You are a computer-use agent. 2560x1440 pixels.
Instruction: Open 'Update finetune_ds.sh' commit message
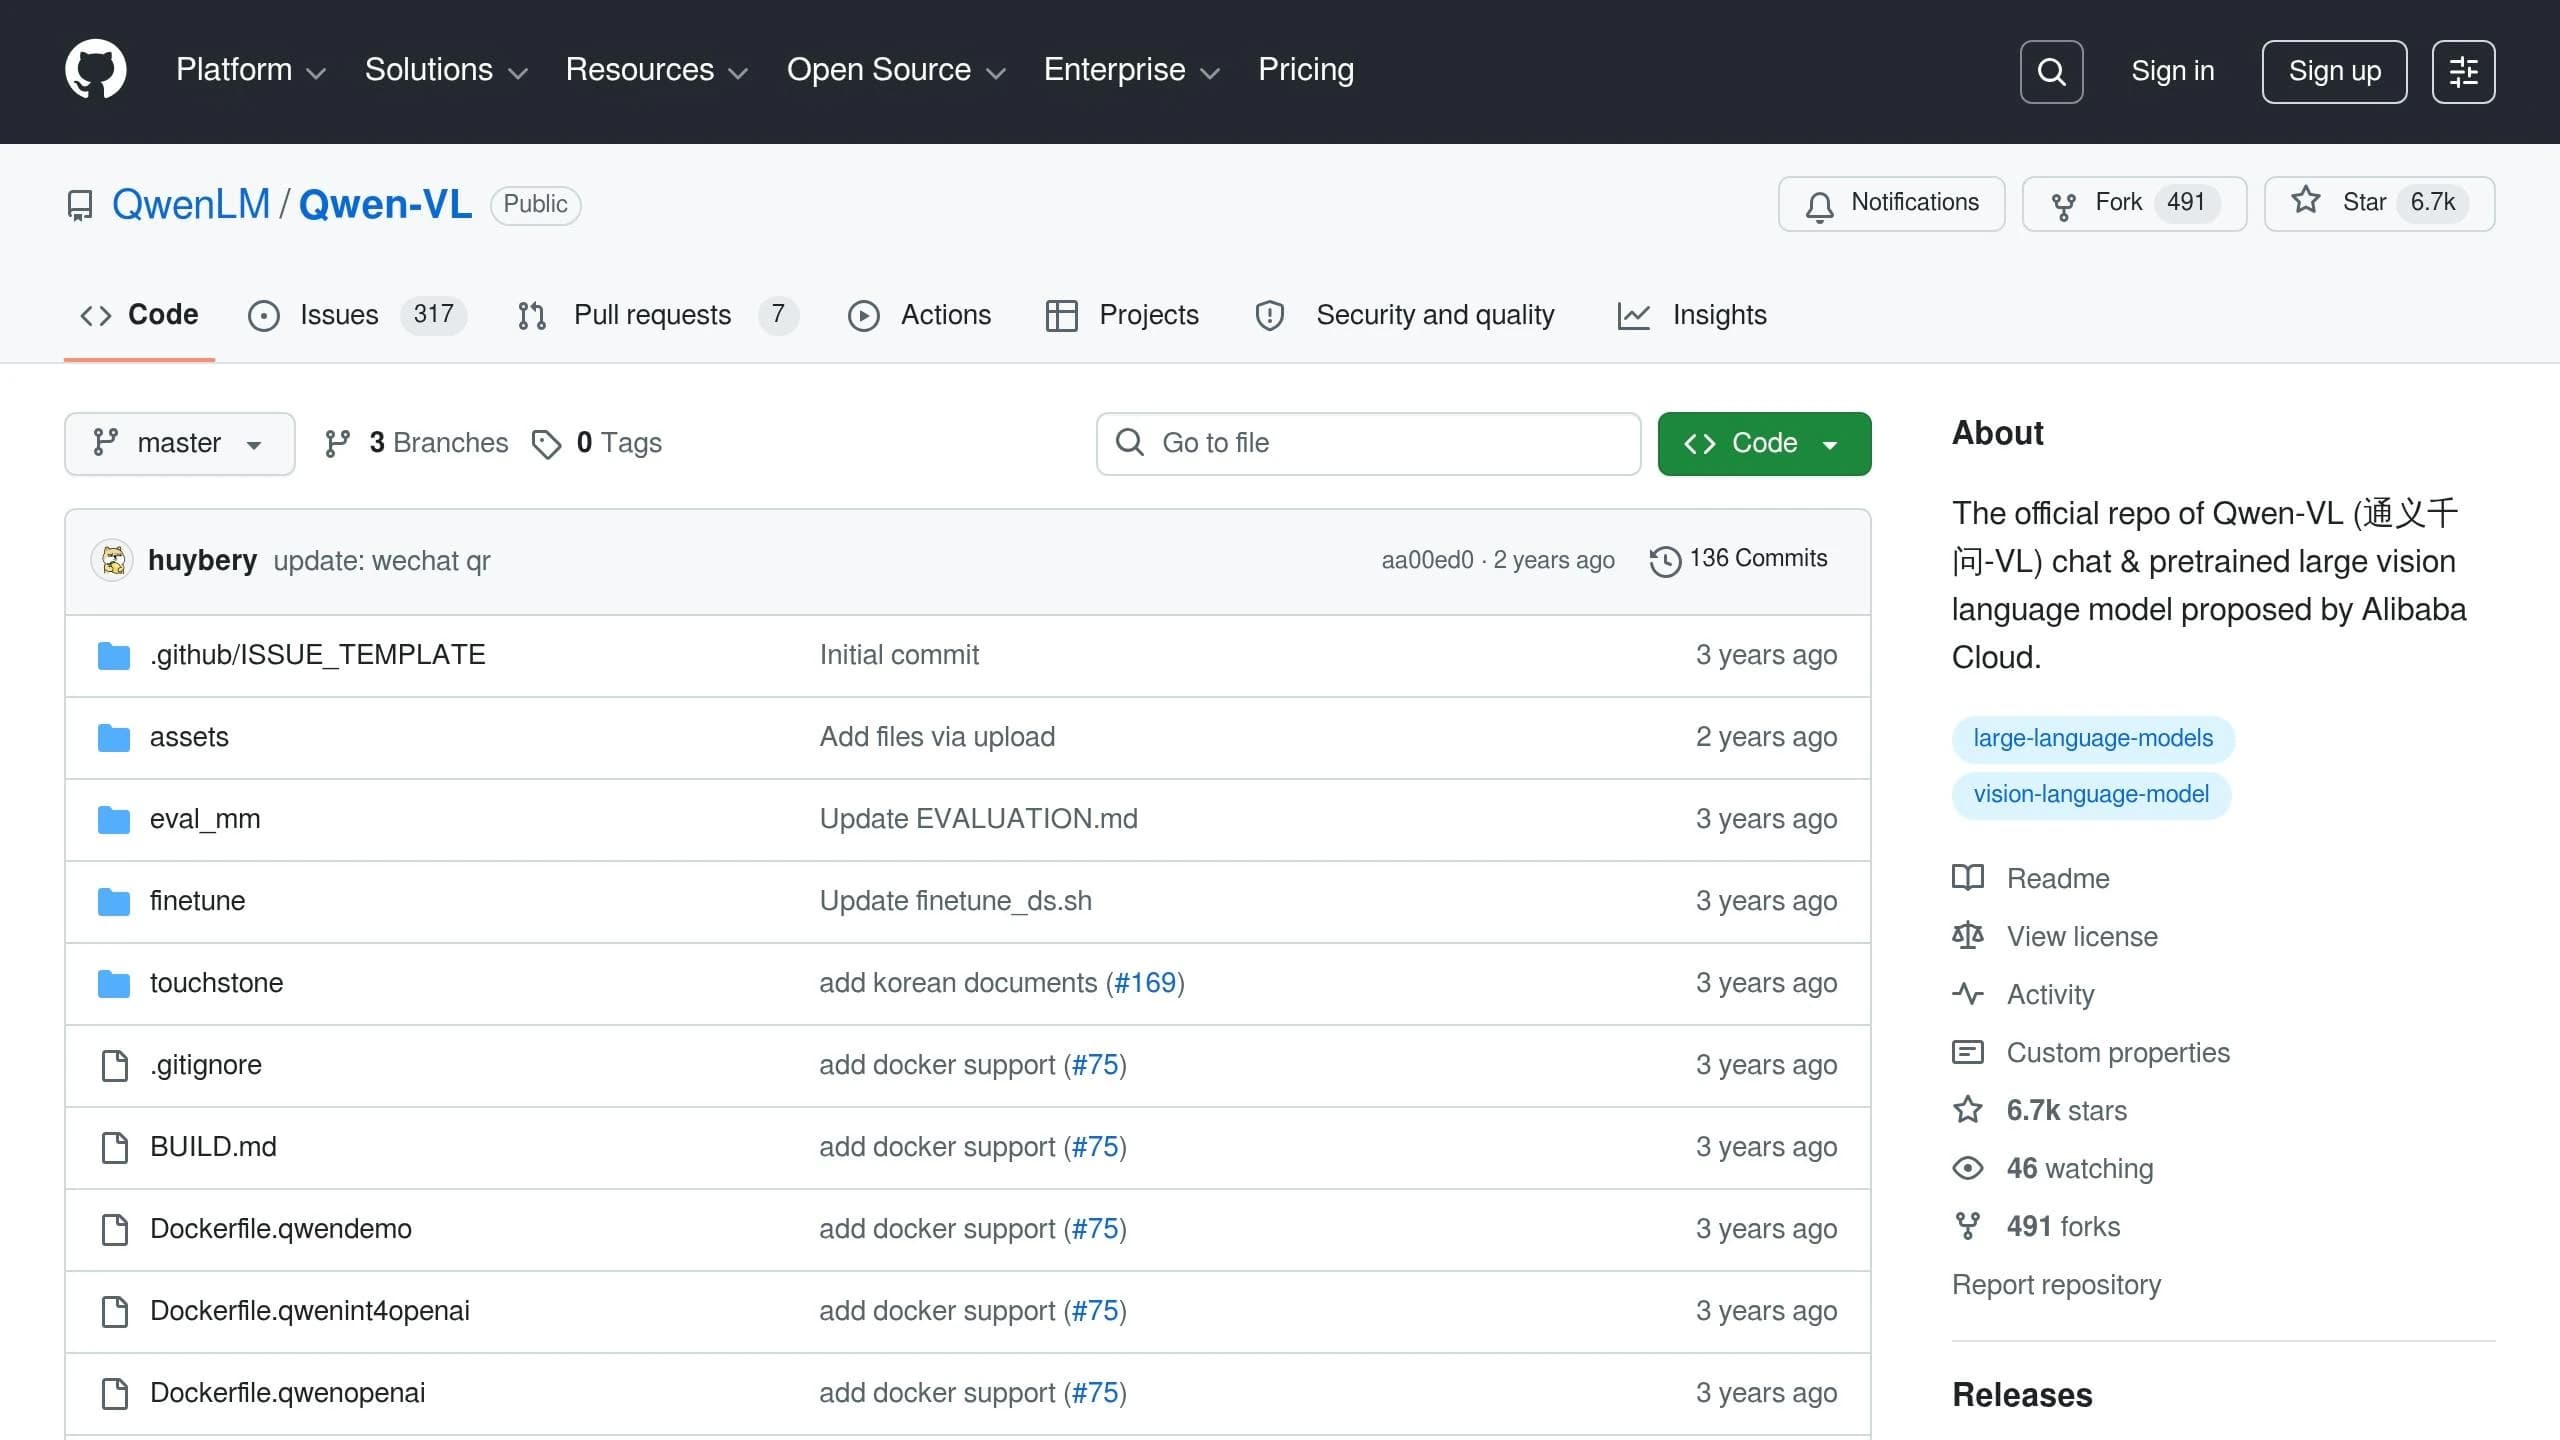click(x=956, y=901)
